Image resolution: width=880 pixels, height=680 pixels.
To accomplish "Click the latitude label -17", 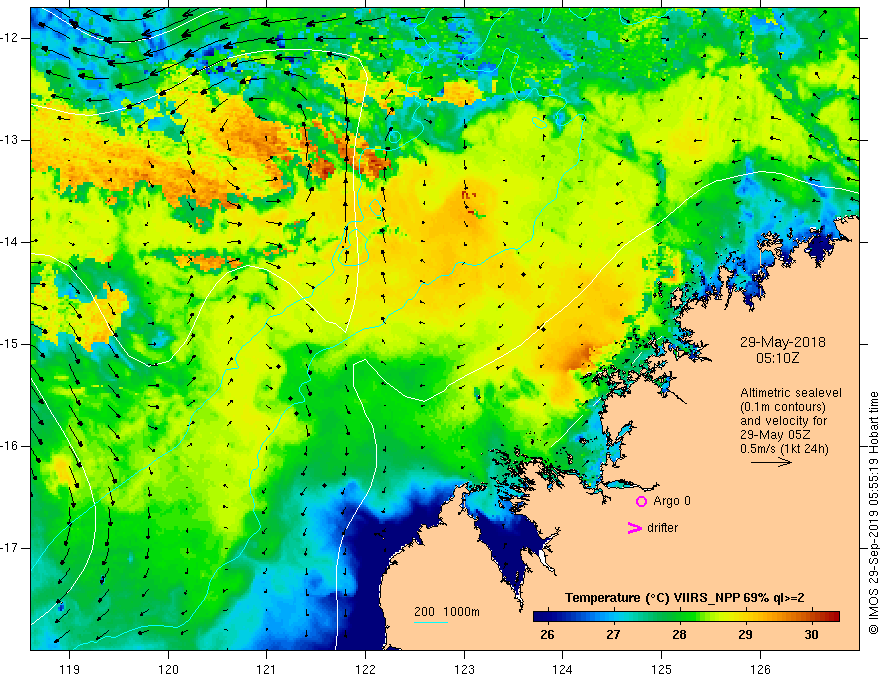I will (x=10, y=548).
